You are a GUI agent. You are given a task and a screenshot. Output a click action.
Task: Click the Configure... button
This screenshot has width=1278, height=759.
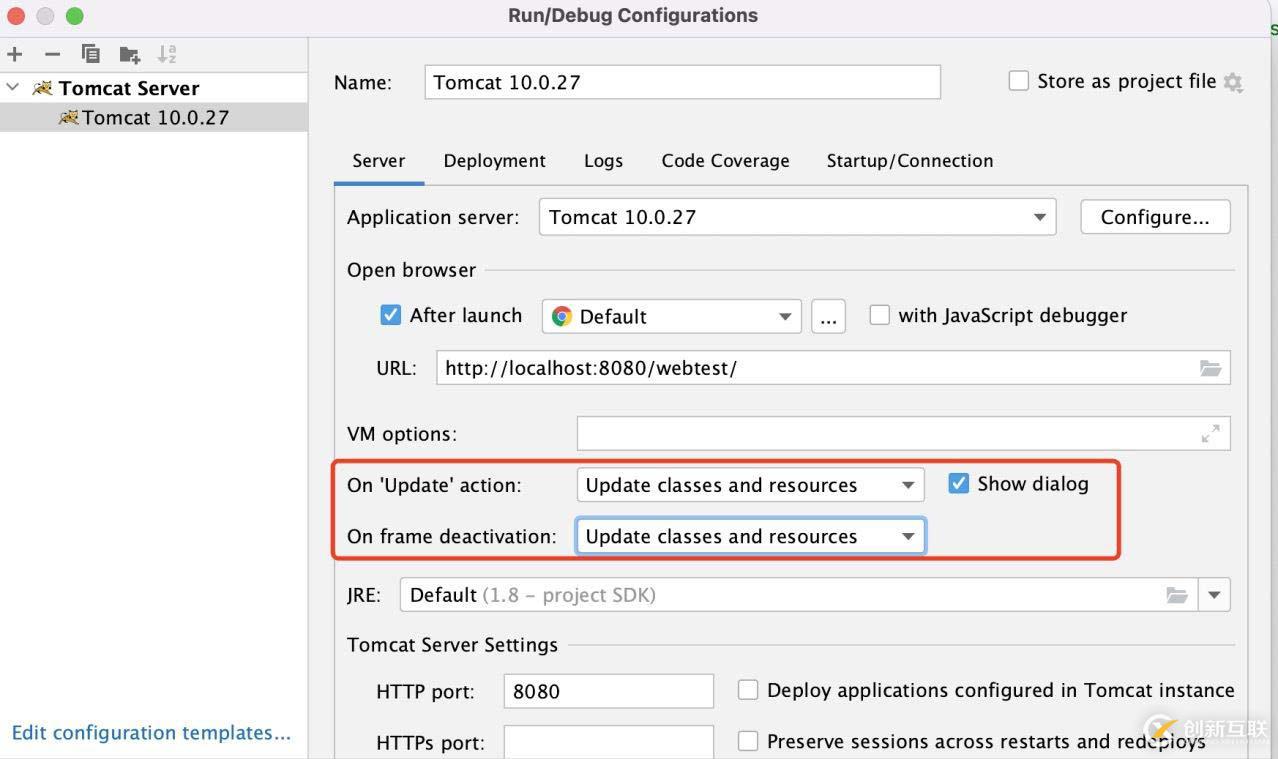tap(1155, 217)
